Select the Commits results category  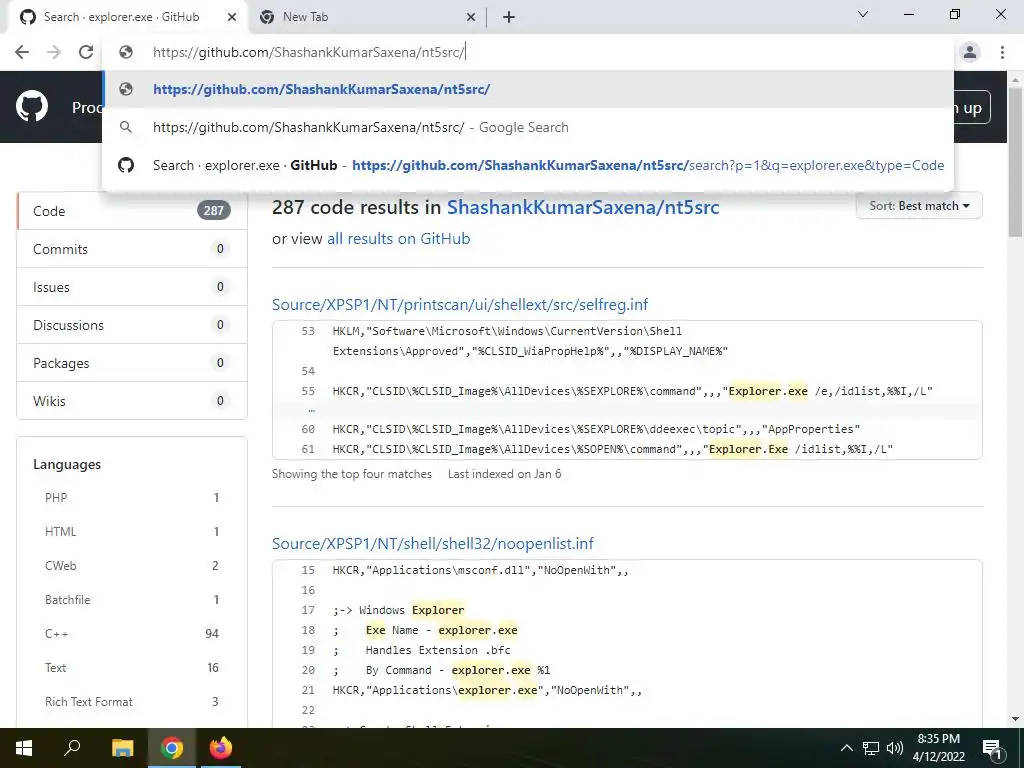click(x=132, y=249)
